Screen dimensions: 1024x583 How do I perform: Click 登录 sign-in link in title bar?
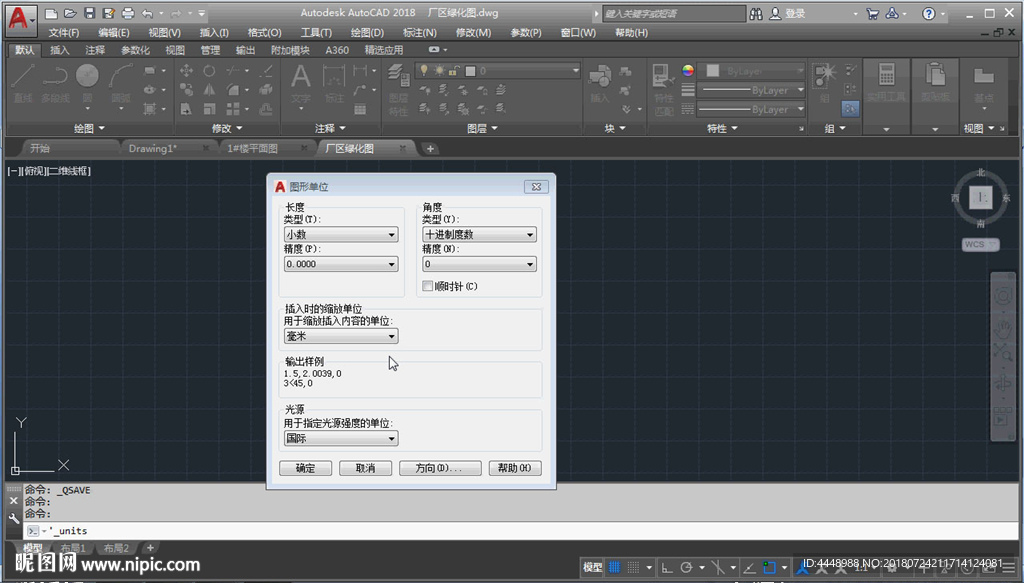795,13
